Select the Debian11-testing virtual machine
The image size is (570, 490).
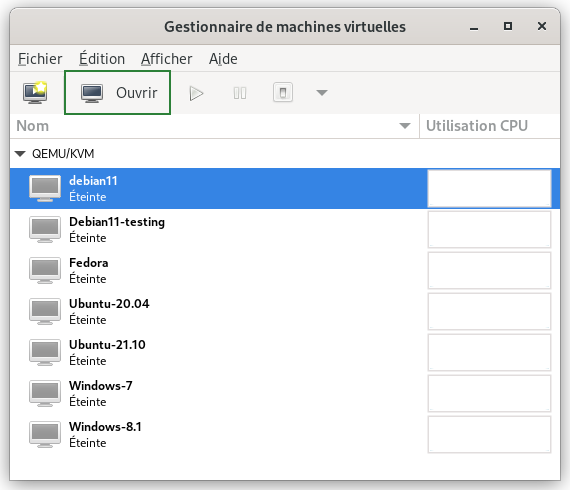pyautogui.click(x=285, y=229)
